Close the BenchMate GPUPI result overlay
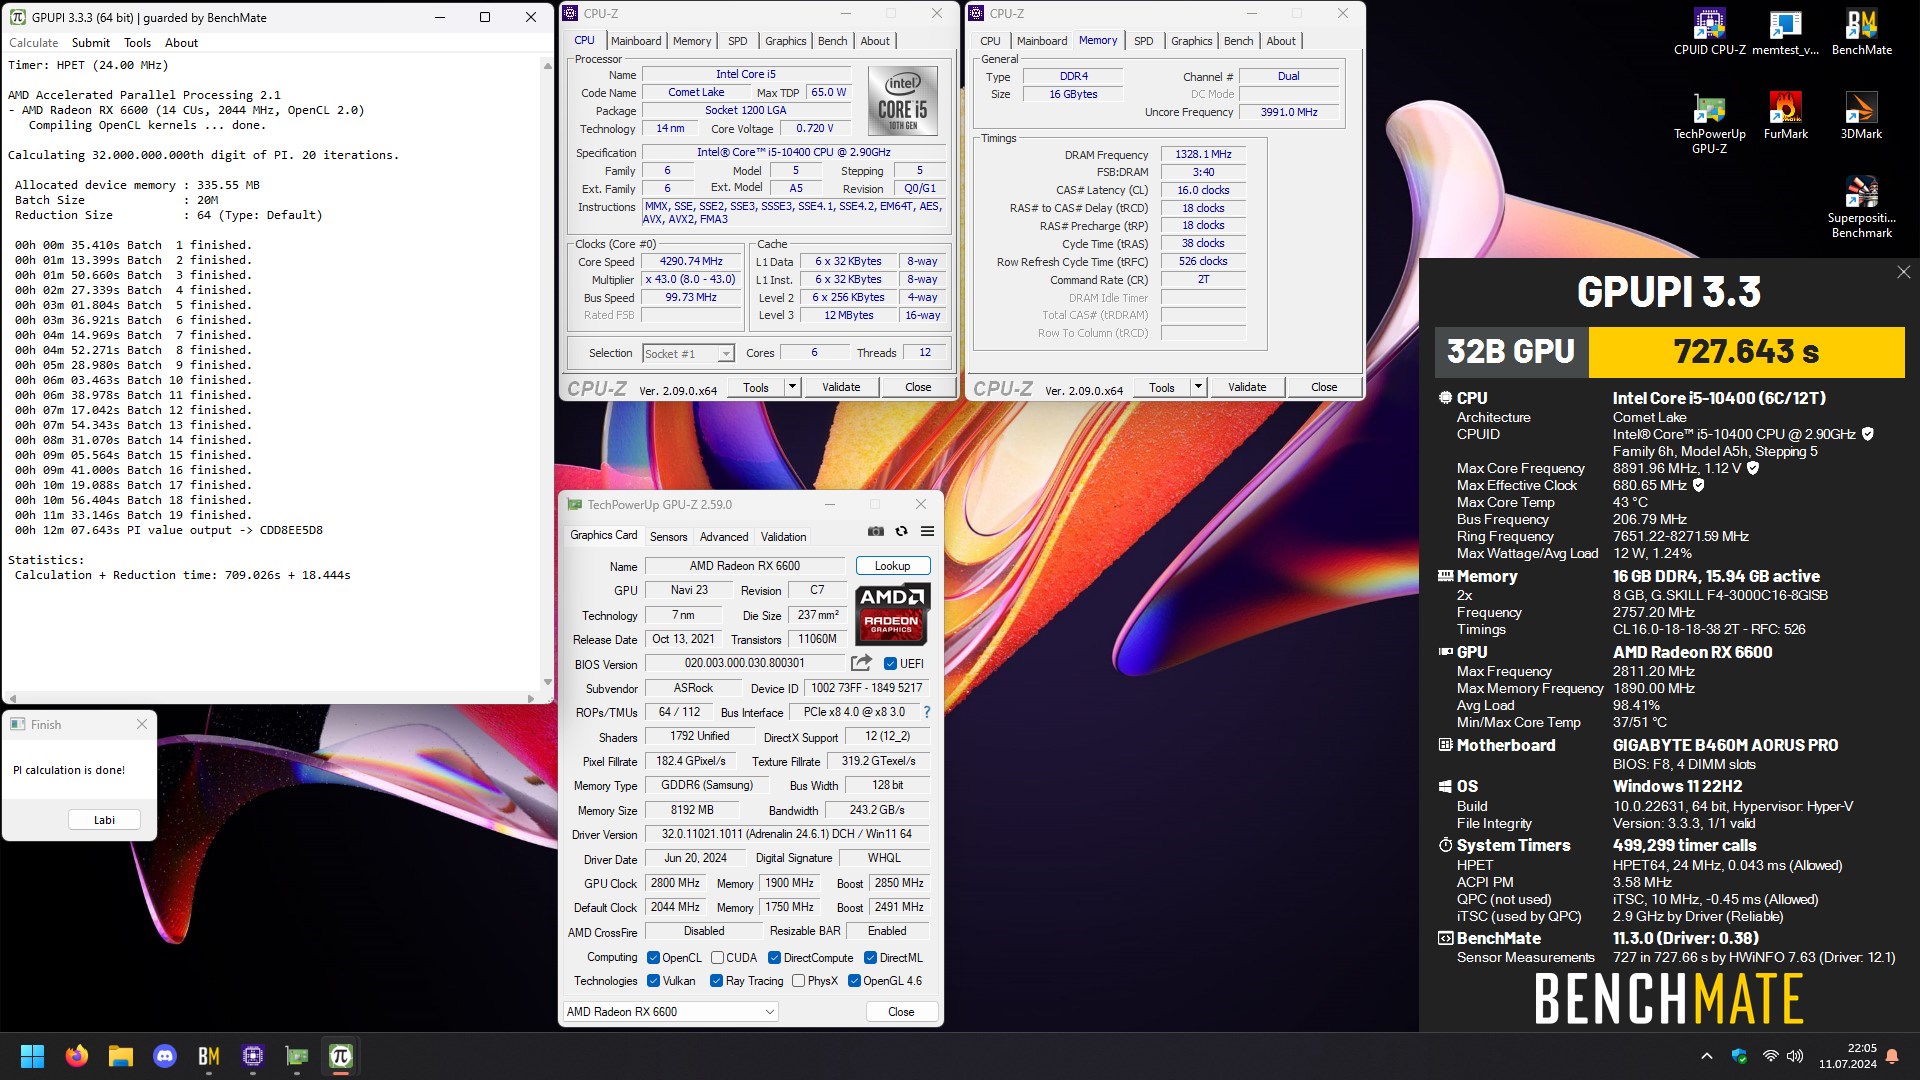 (x=1903, y=272)
